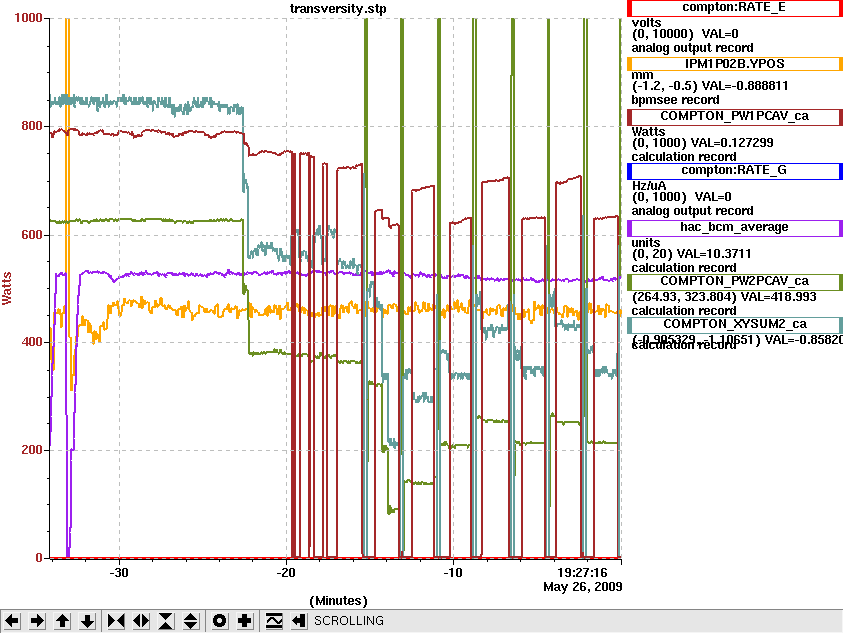Click the 400 tick on y-axis
Screen dimensions: 843x633
pos(32,342)
